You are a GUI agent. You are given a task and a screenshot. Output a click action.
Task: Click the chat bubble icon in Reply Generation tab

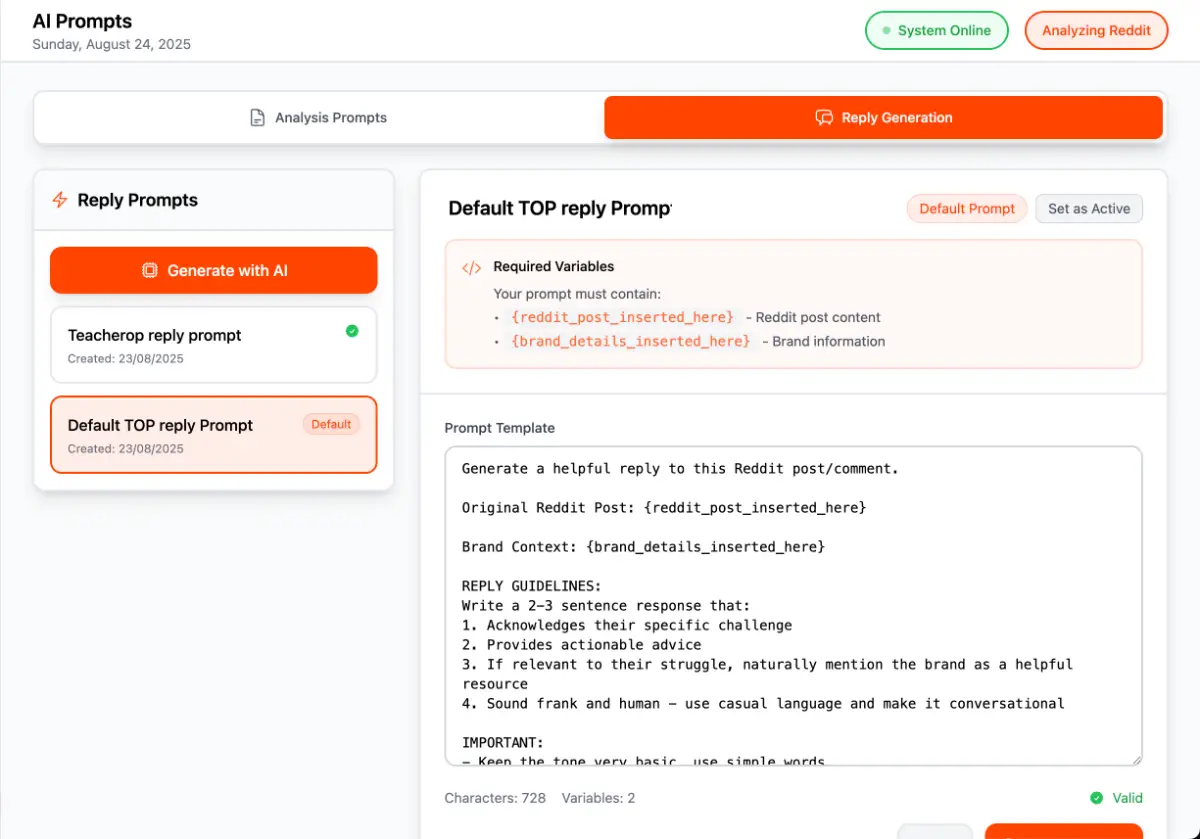coord(824,118)
